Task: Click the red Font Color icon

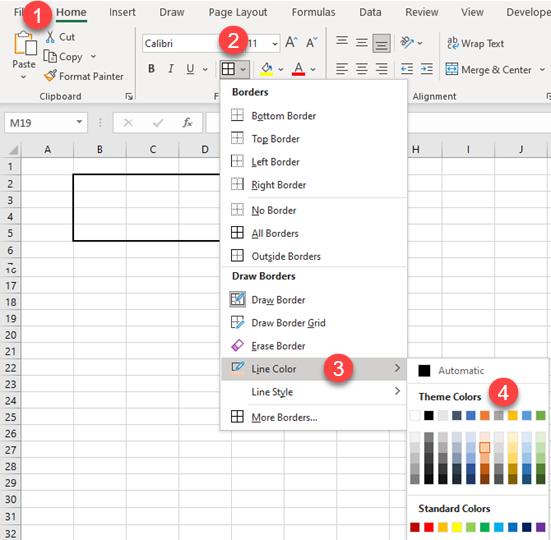Action: point(298,69)
